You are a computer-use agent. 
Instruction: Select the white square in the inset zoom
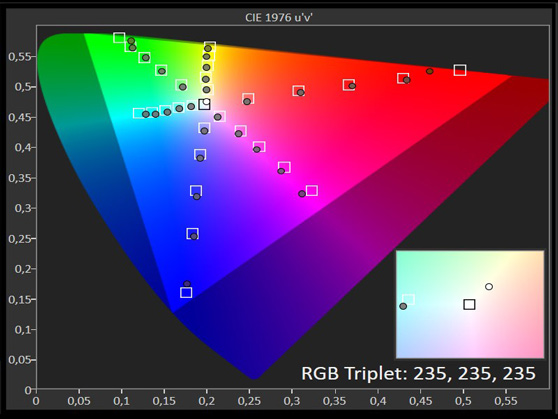point(409,299)
